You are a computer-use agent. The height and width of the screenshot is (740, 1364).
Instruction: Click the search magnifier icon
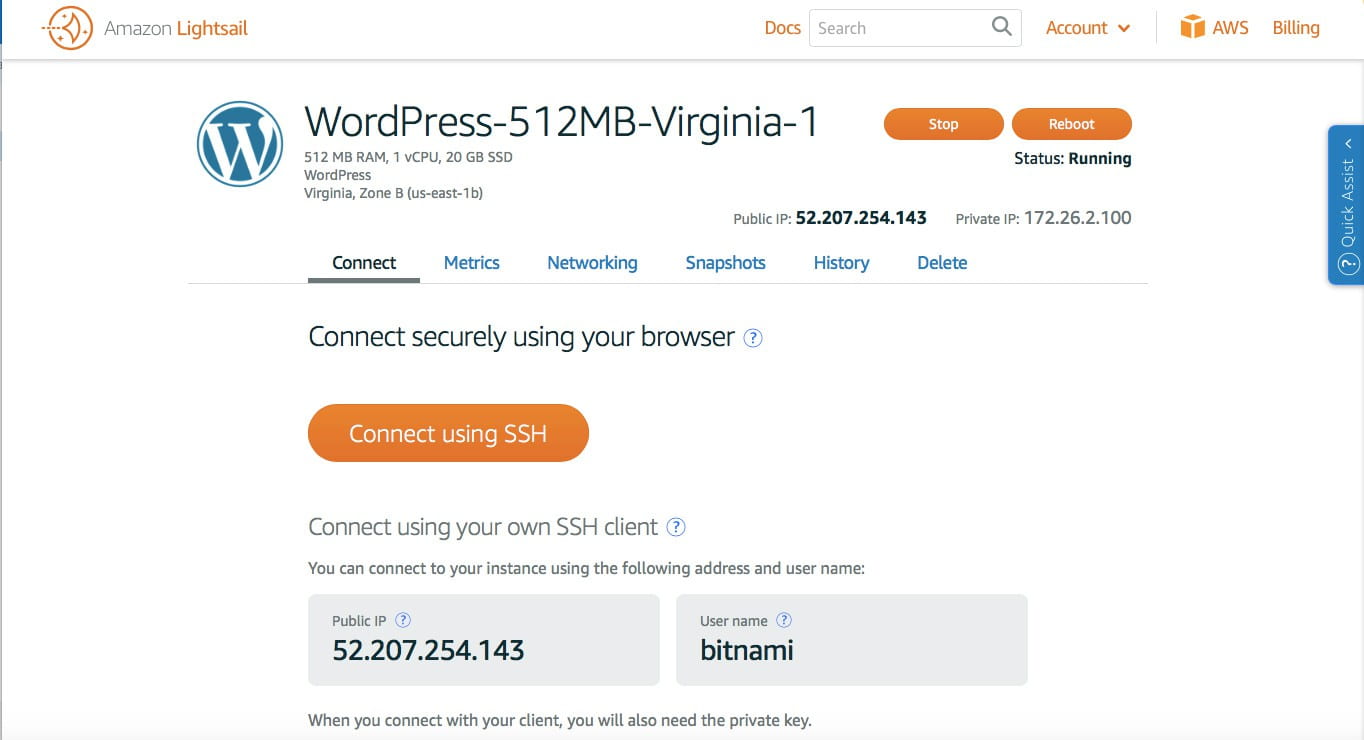click(1000, 27)
